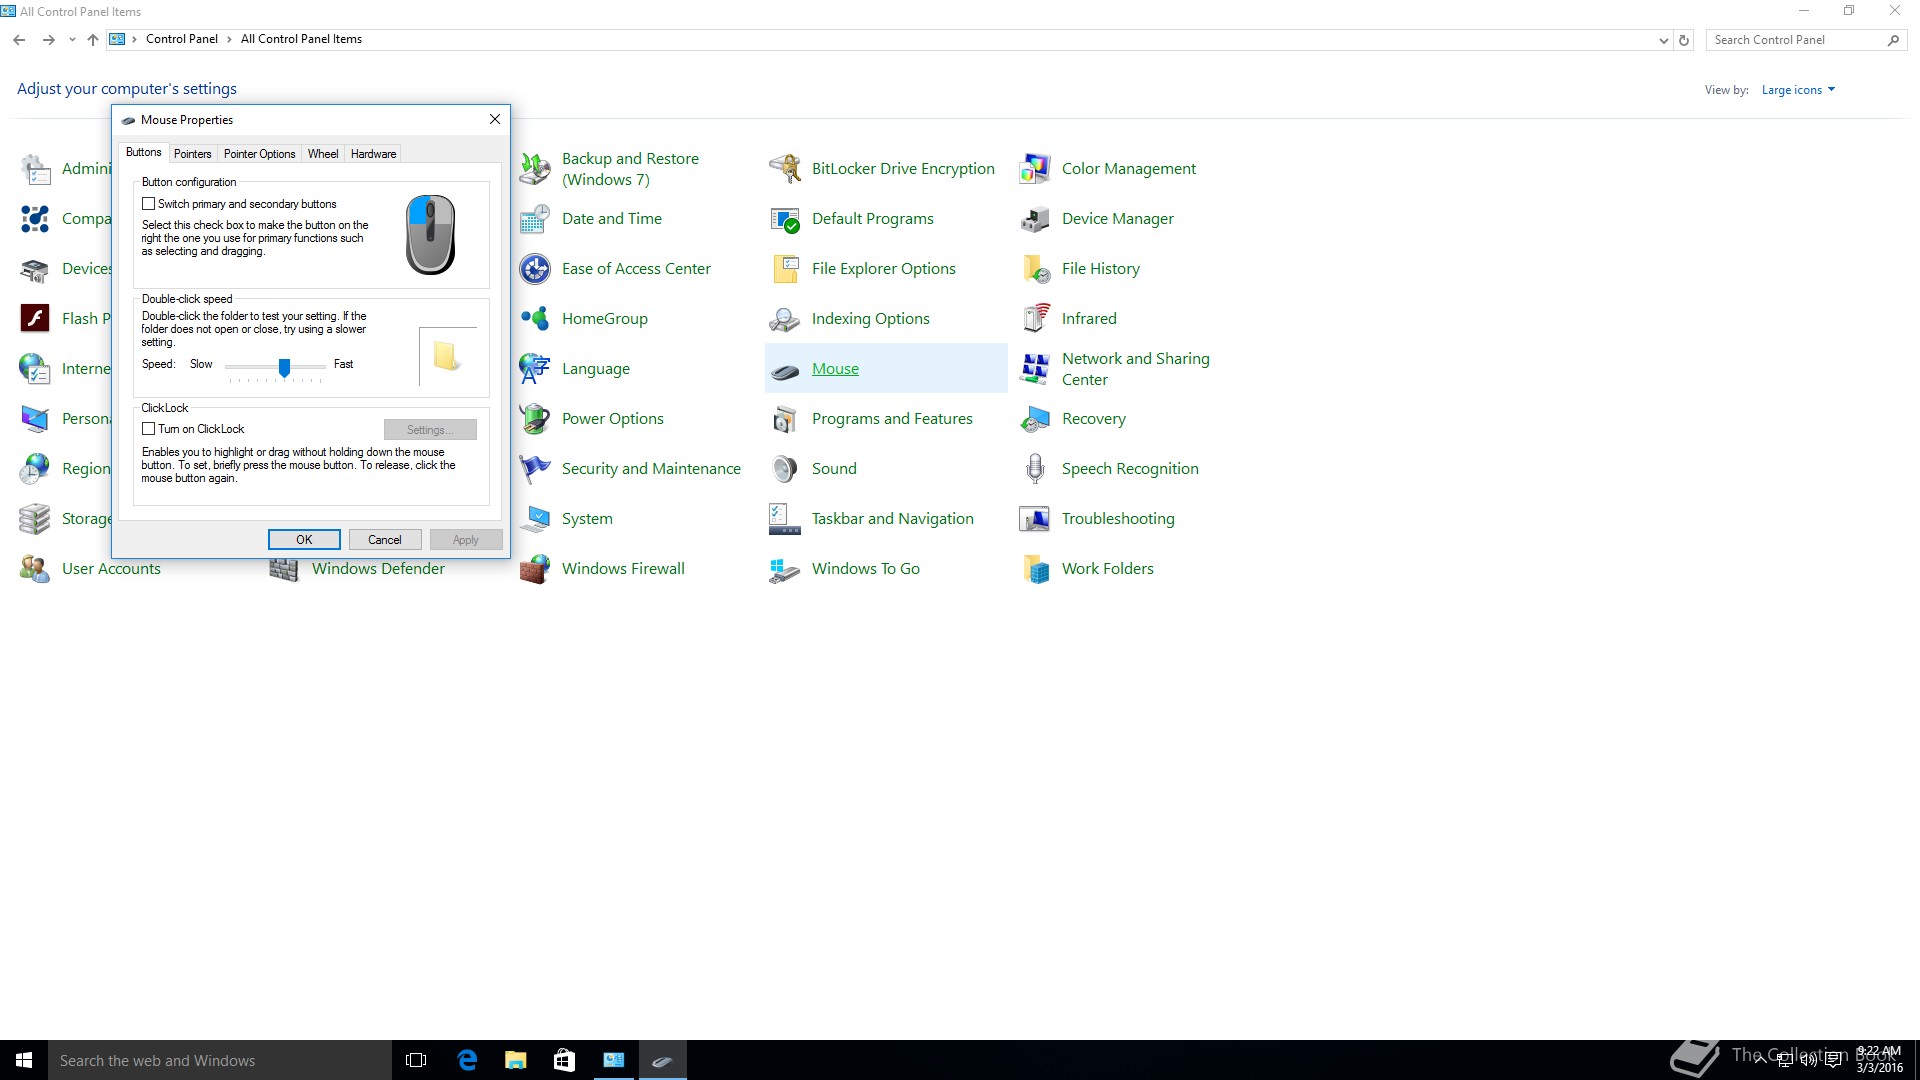Switch to the Pointers tab
This screenshot has width=1920, height=1080.
pos(192,154)
